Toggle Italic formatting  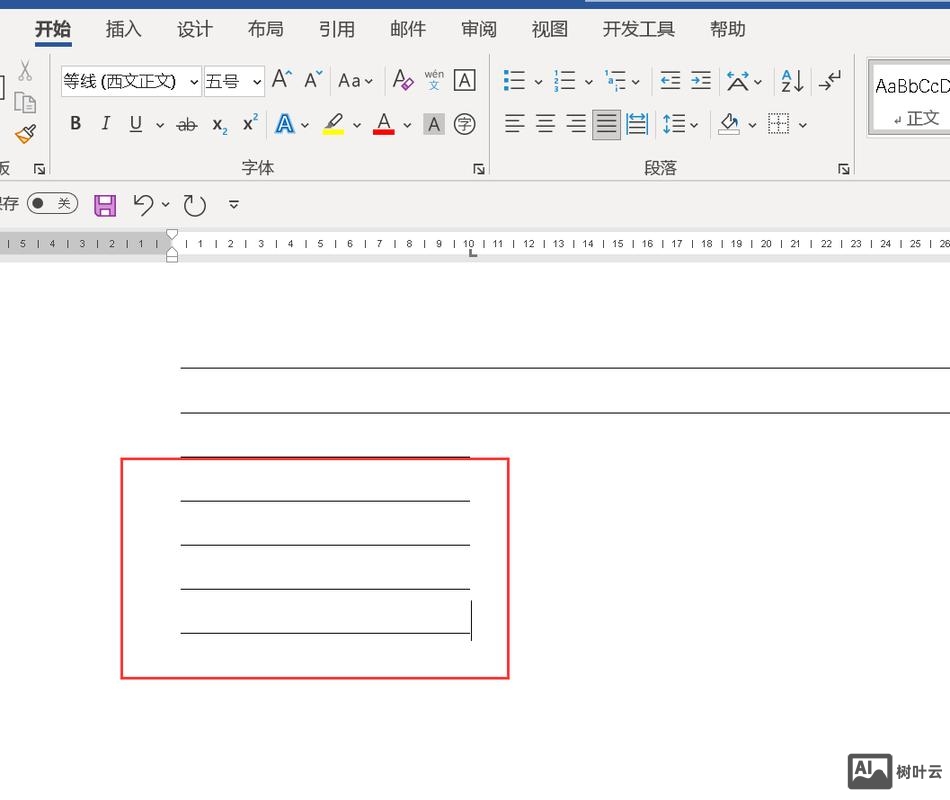tap(105, 125)
